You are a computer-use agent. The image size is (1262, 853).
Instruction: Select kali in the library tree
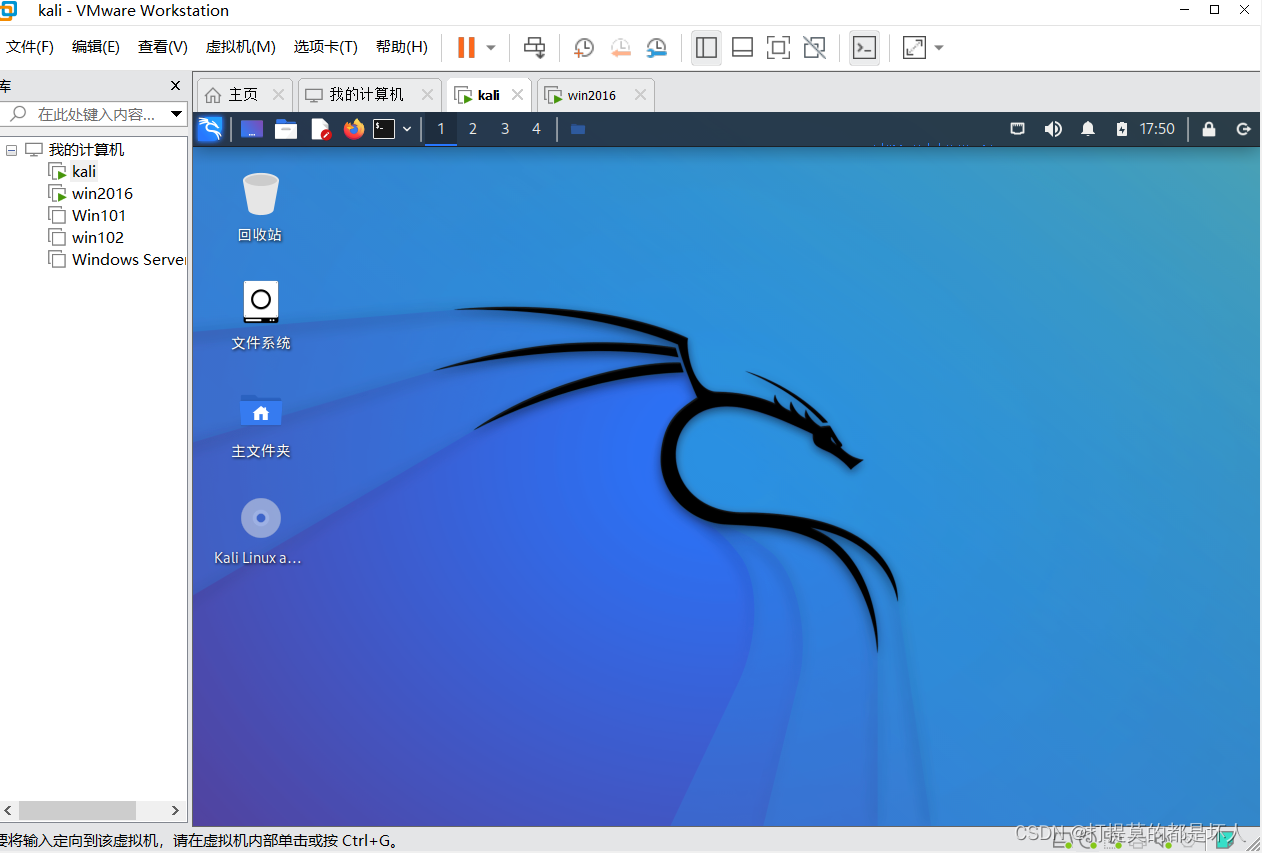[x=84, y=172]
